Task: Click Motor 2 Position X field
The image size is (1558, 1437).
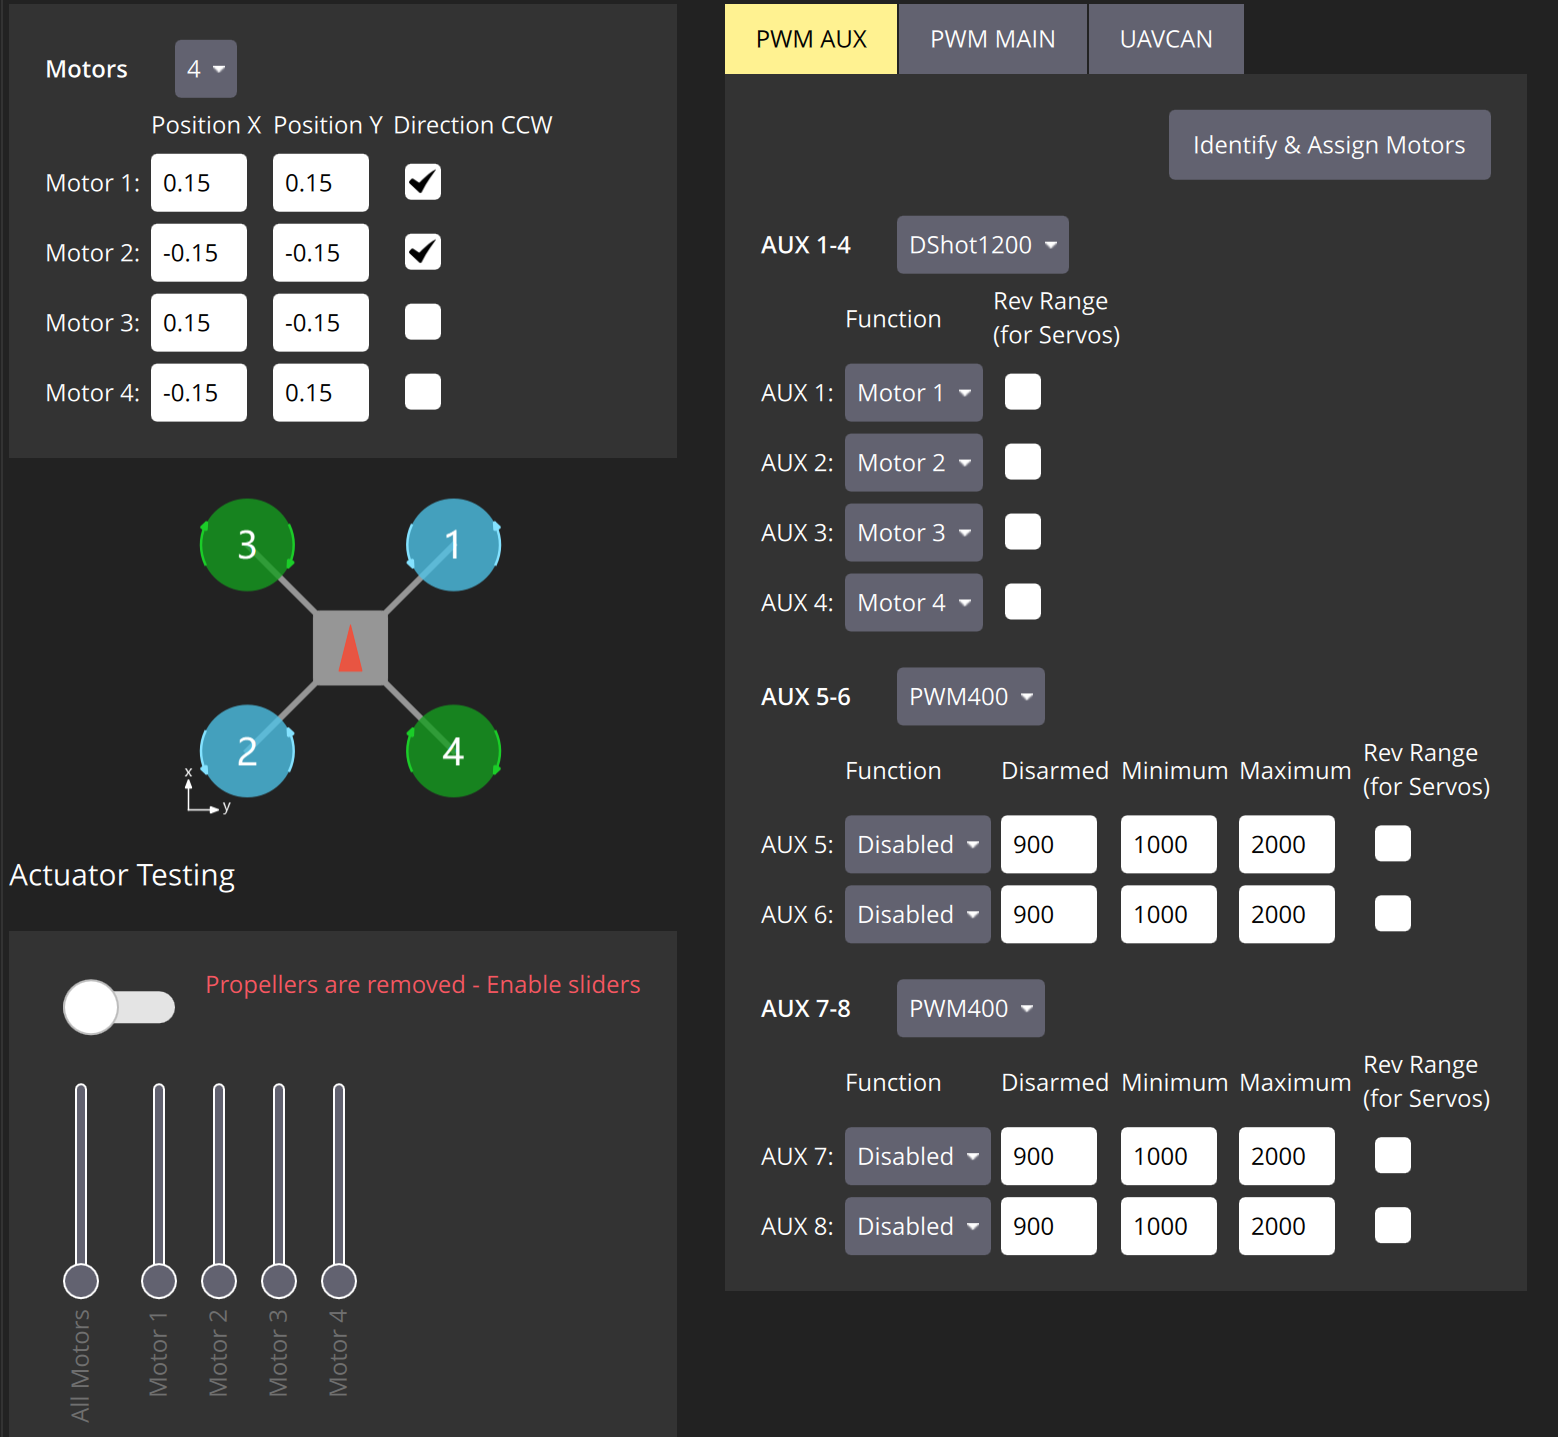Action: point(199,253)
